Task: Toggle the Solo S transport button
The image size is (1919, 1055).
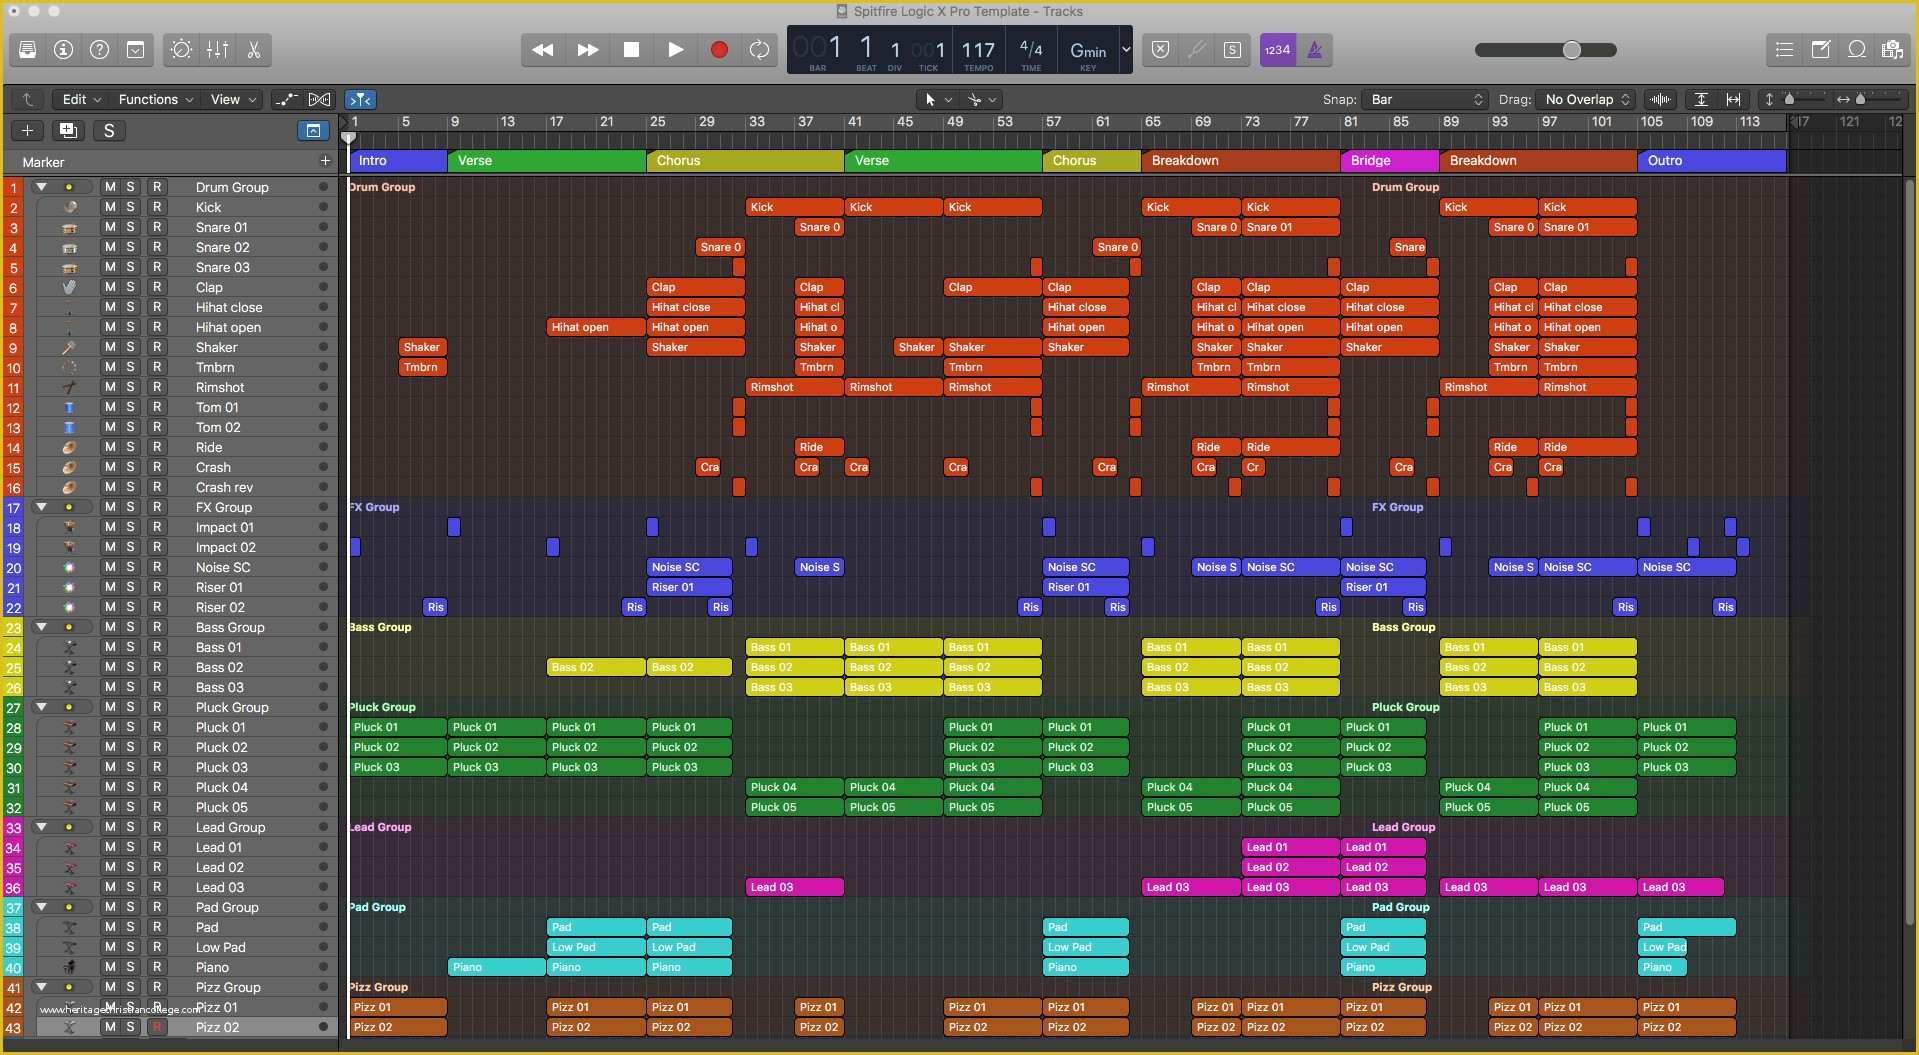Action: point(1233,50)
